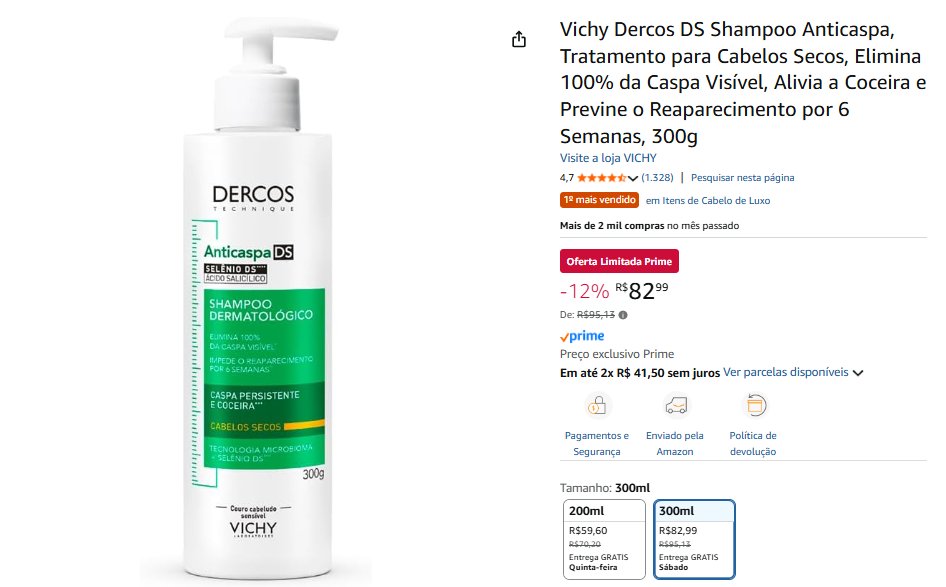Viewport: 946px width, 587px height.
Task: Click the Oferta Limitada Prime badge
Action: pyautogui.click(x=619, y=261)
